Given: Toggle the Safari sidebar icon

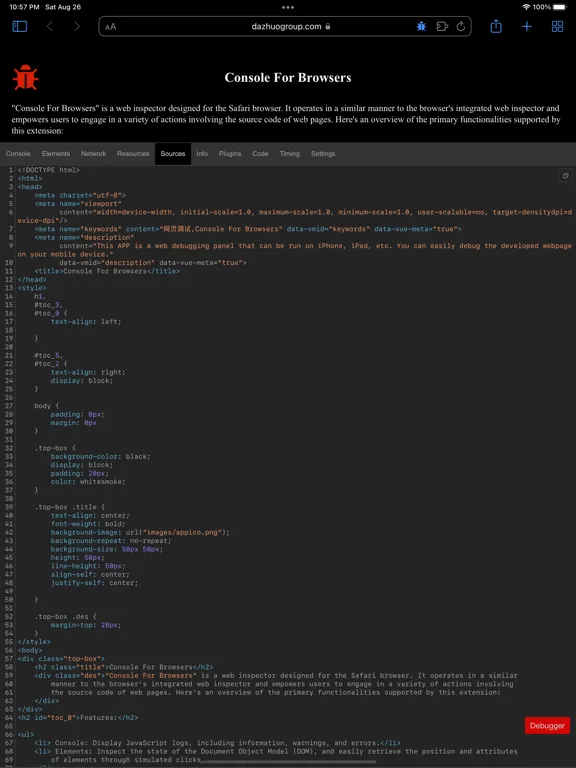Looking at the screenshot, I should [20, 26].
